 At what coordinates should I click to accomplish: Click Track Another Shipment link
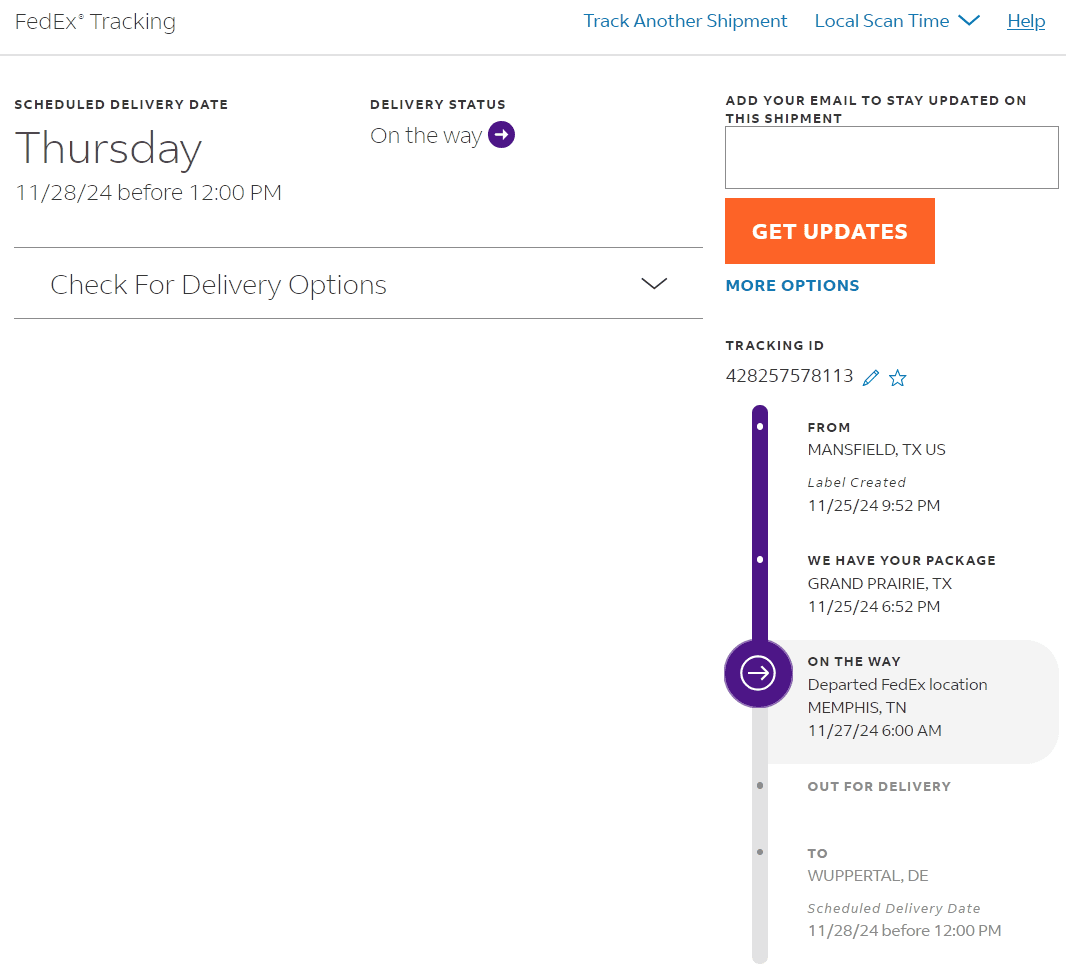(685, 21)
